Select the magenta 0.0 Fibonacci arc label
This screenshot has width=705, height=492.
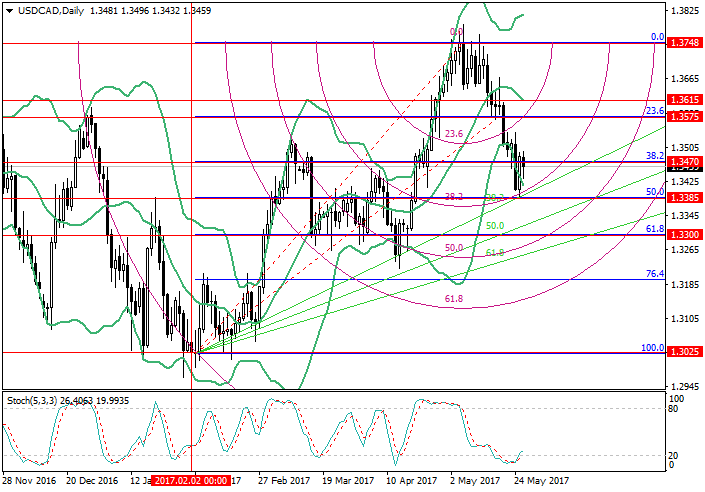pos(456,32)
